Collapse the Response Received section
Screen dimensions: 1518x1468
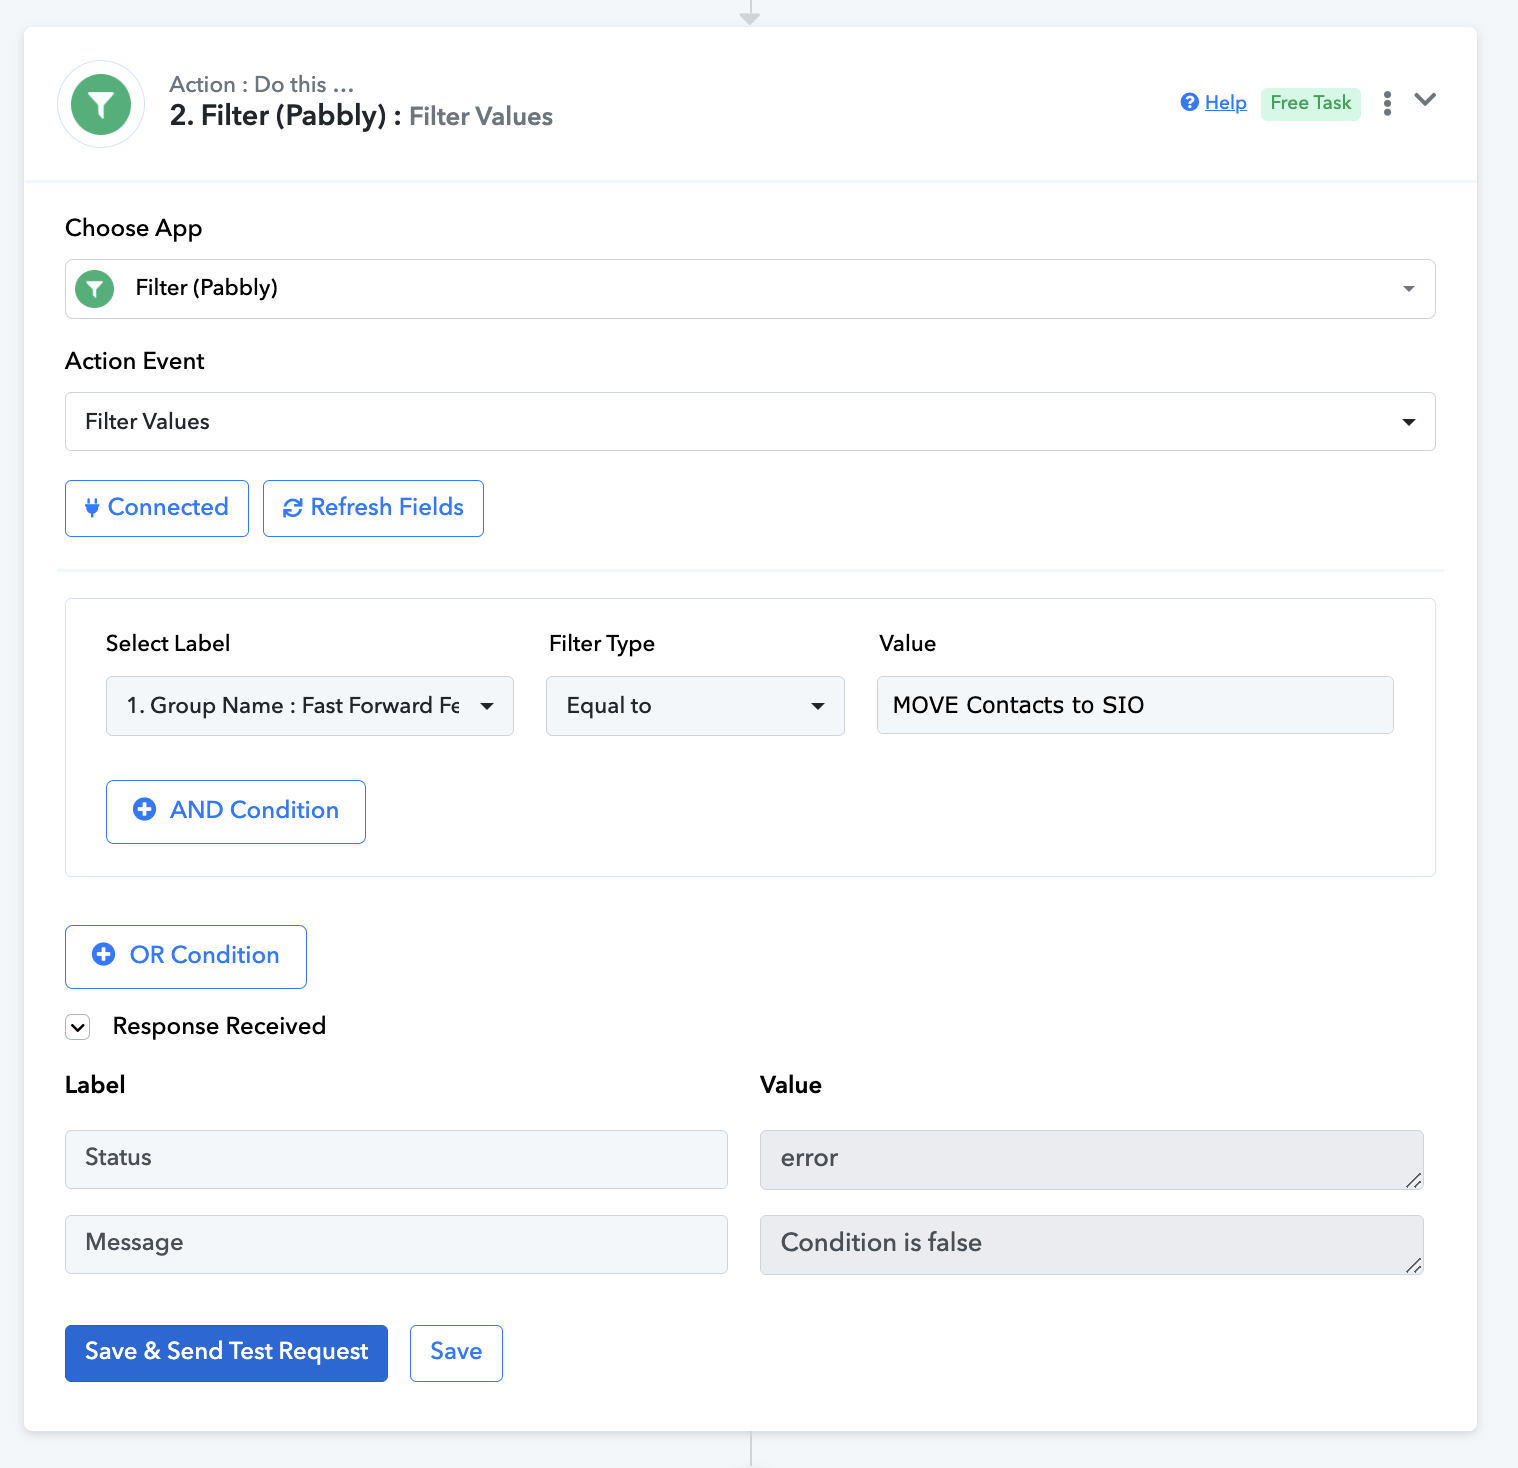point(78,1027)
